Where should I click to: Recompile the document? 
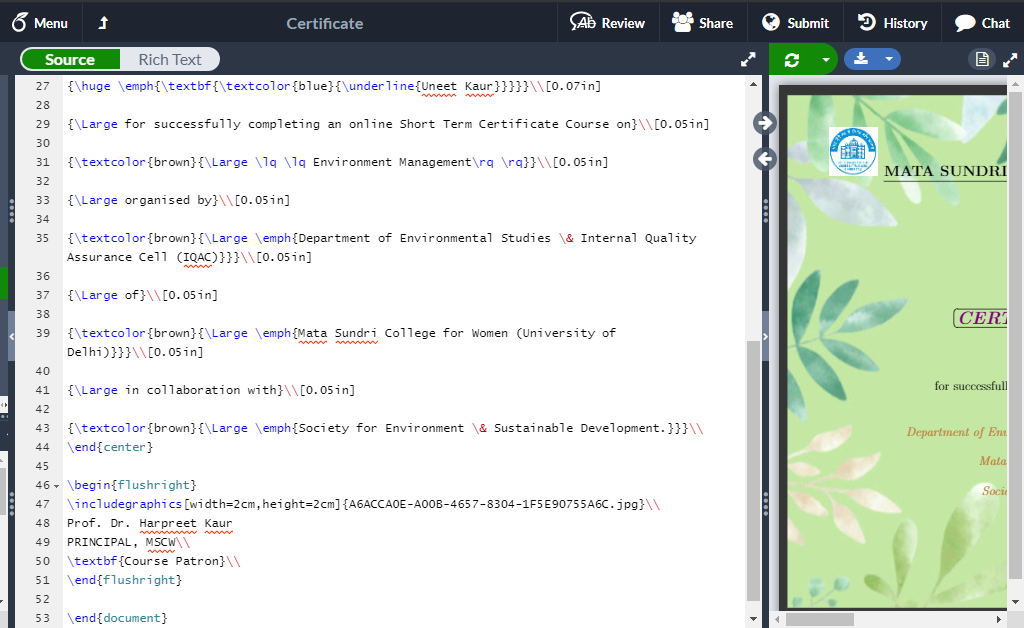[x=792, y=60]
